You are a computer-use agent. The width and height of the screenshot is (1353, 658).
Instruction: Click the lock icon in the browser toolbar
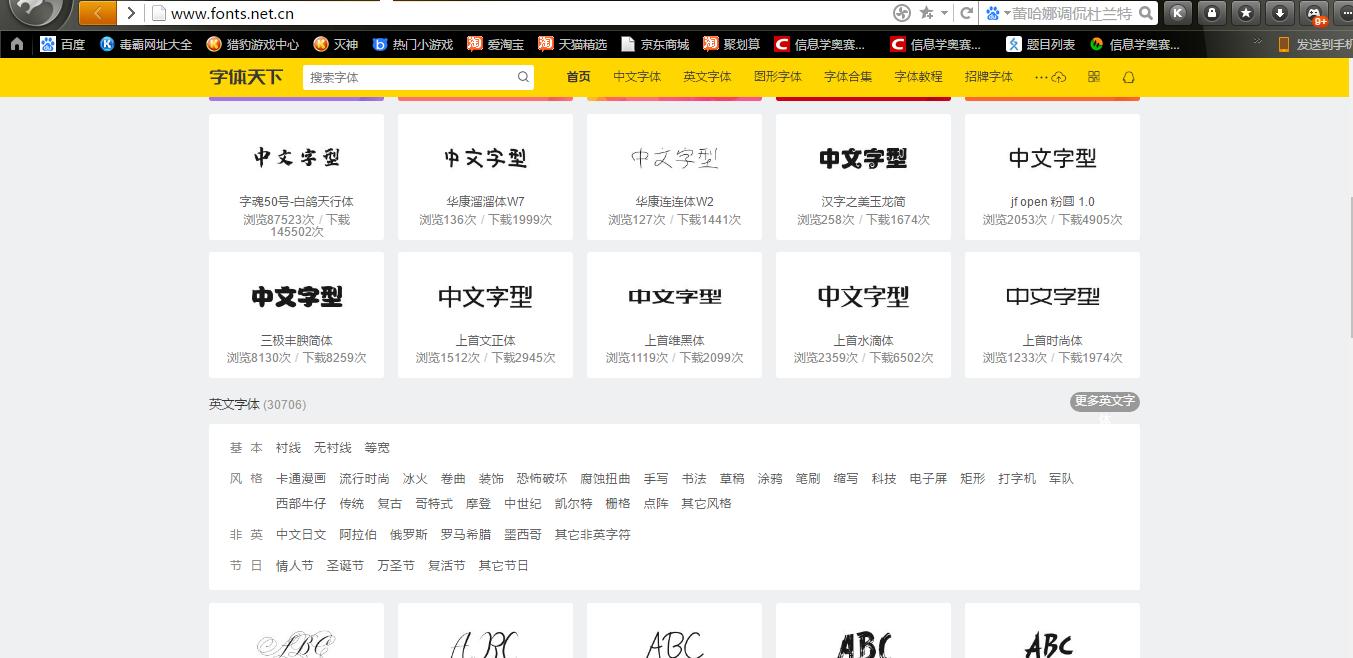click(1210, 15)
